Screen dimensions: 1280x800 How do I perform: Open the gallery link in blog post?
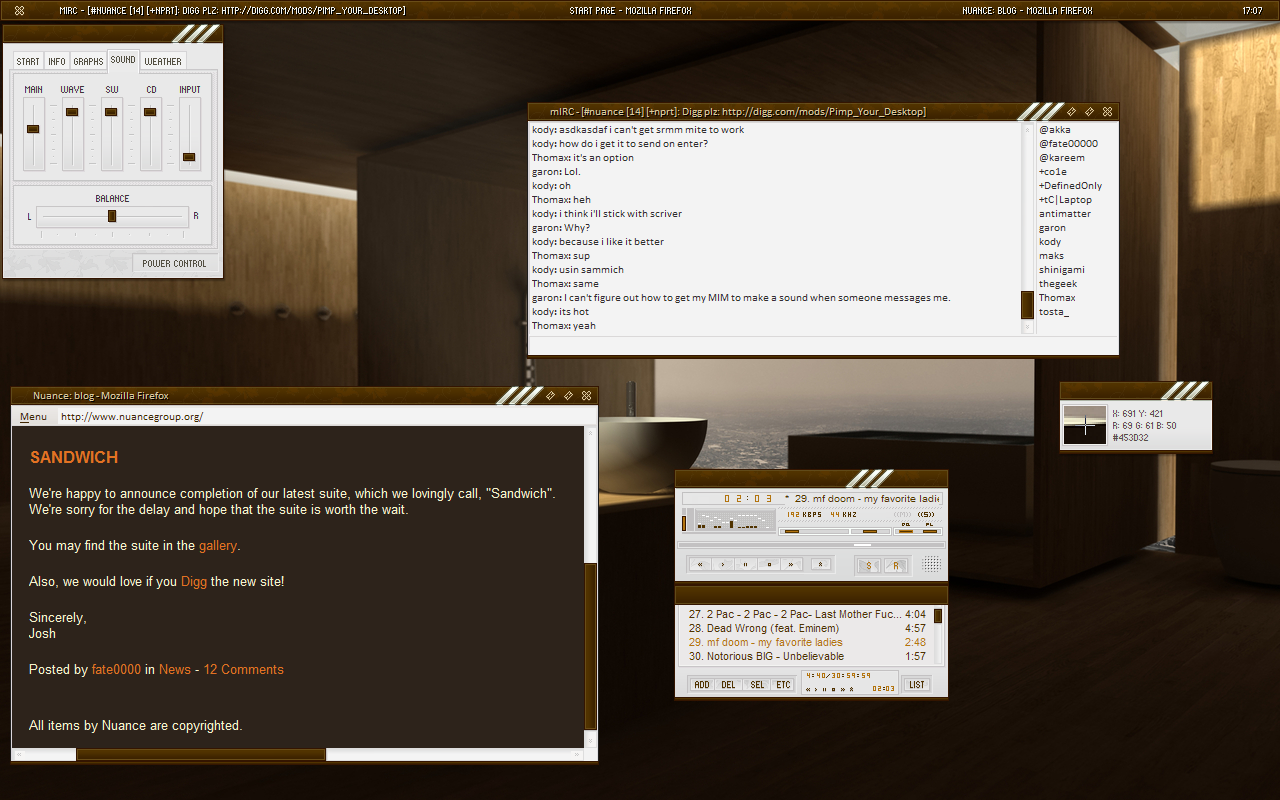(x=218, y=546)
